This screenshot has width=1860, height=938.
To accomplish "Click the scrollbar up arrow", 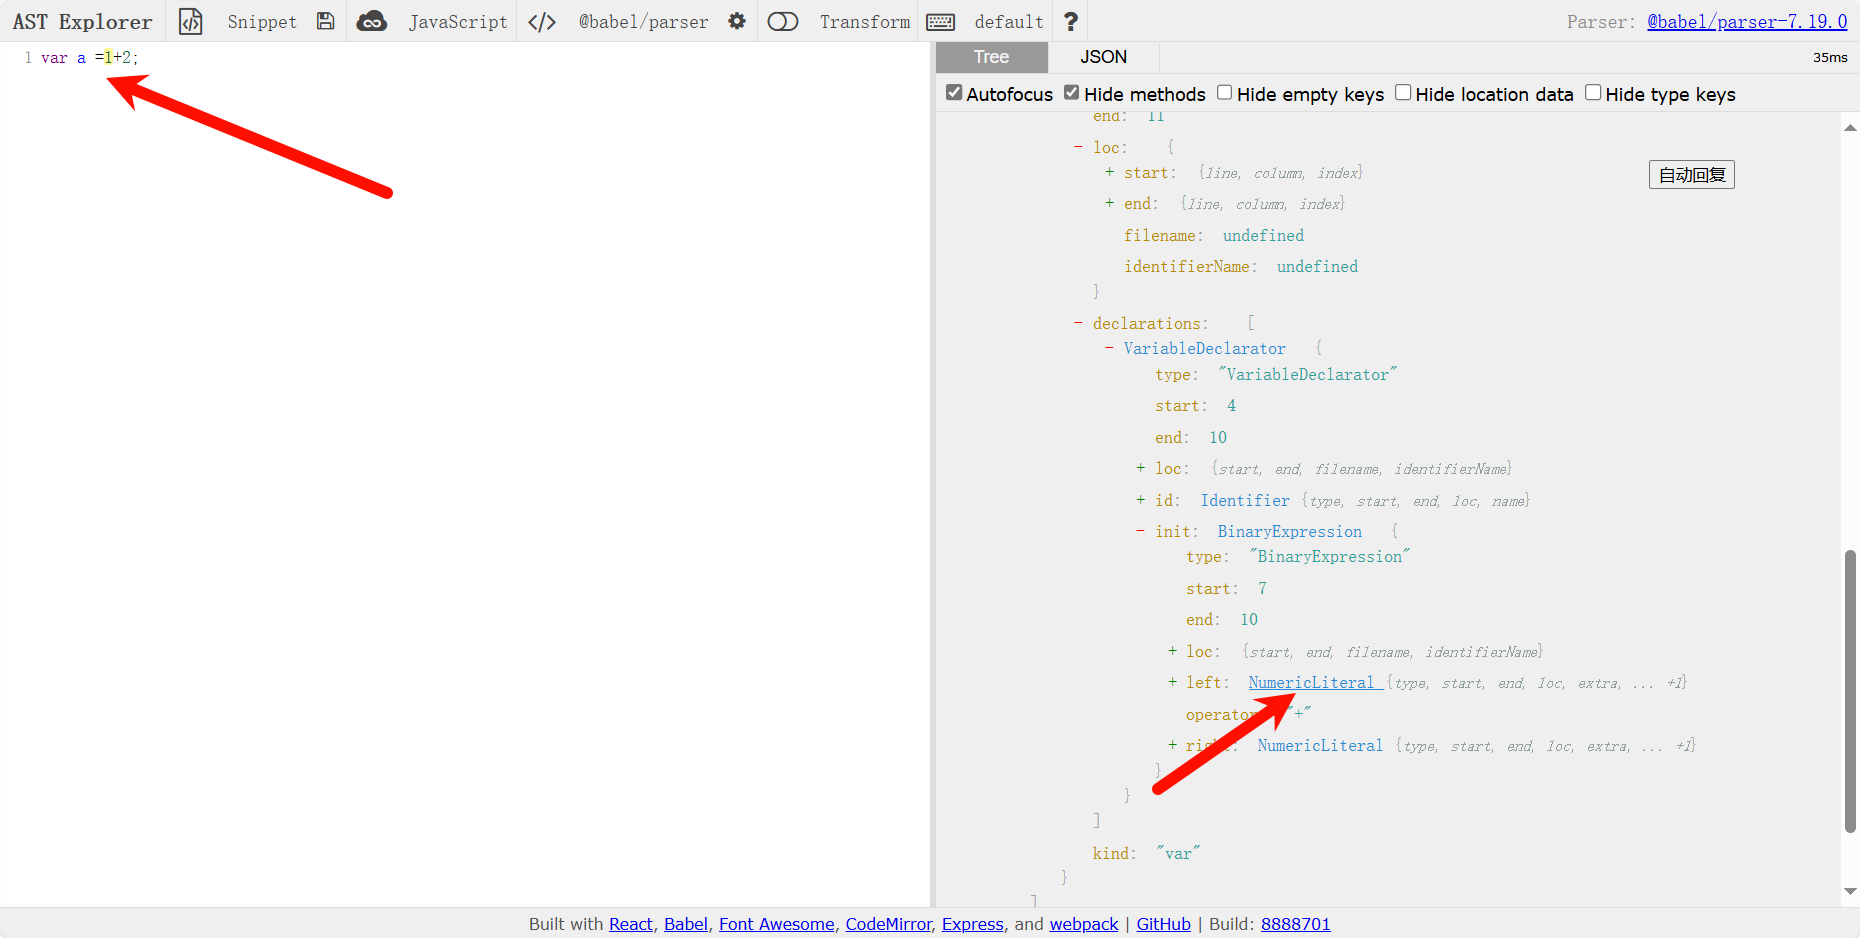I will coord(1850,127).
